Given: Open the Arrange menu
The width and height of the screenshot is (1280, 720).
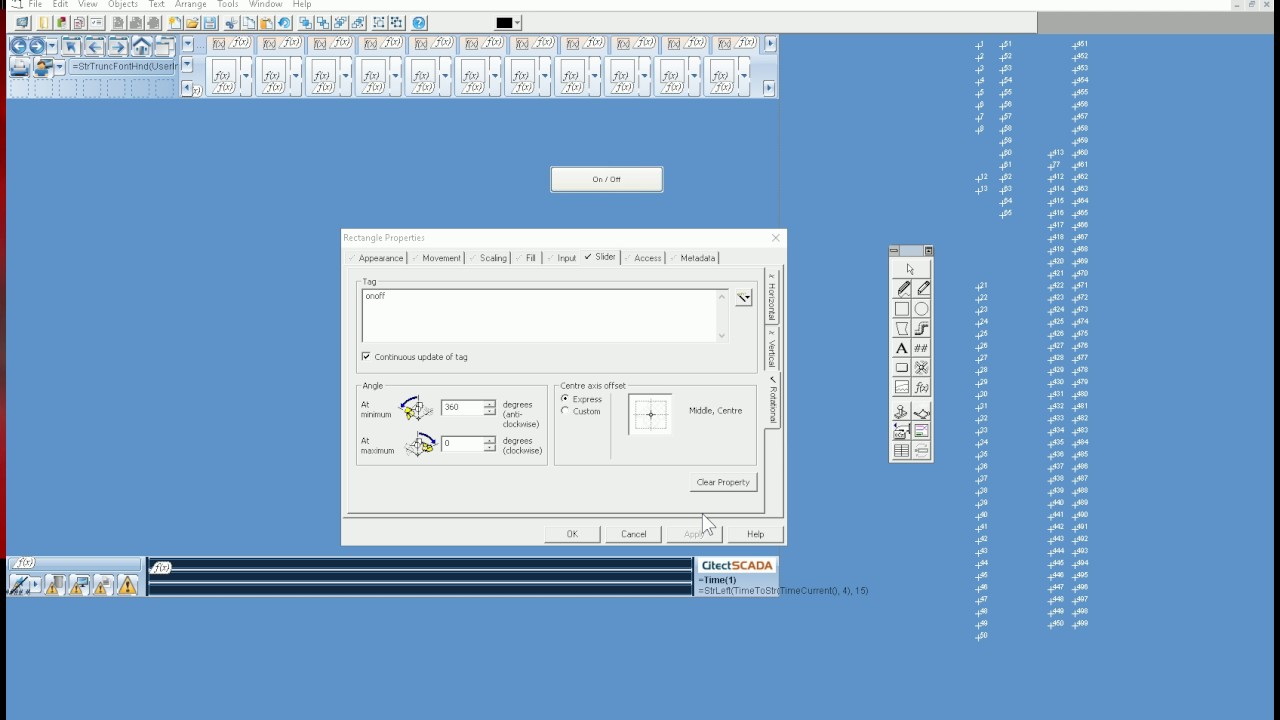Looking at the screenshot, I should tap(190, 4).
